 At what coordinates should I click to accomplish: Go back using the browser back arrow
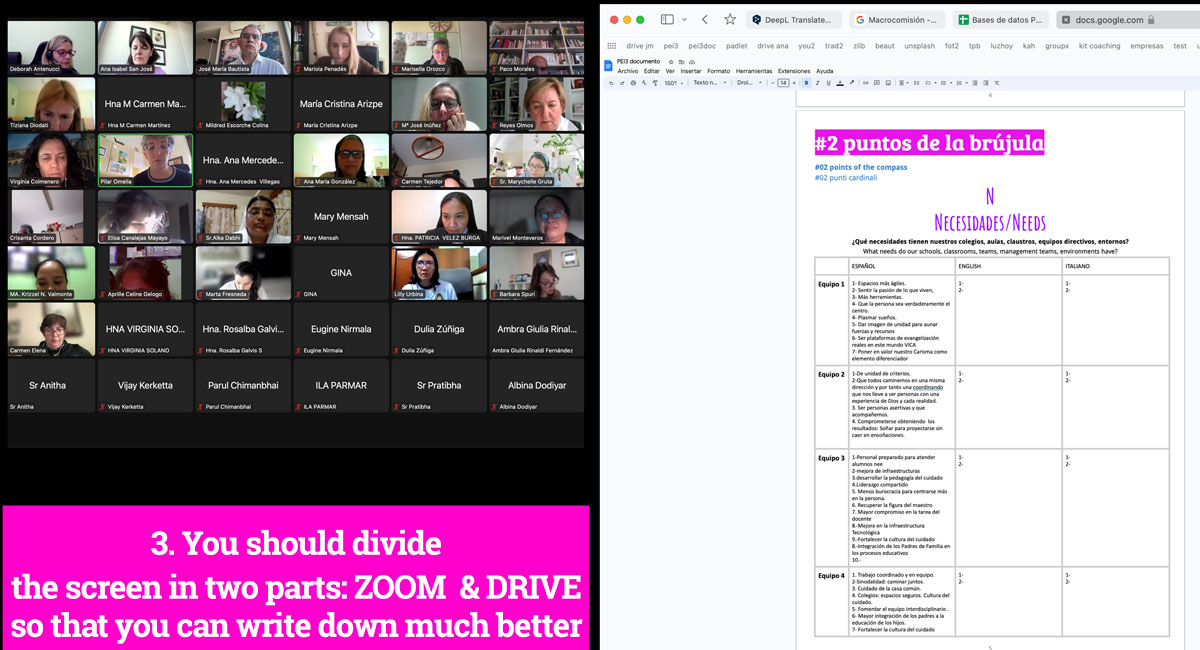coord(705,19)
